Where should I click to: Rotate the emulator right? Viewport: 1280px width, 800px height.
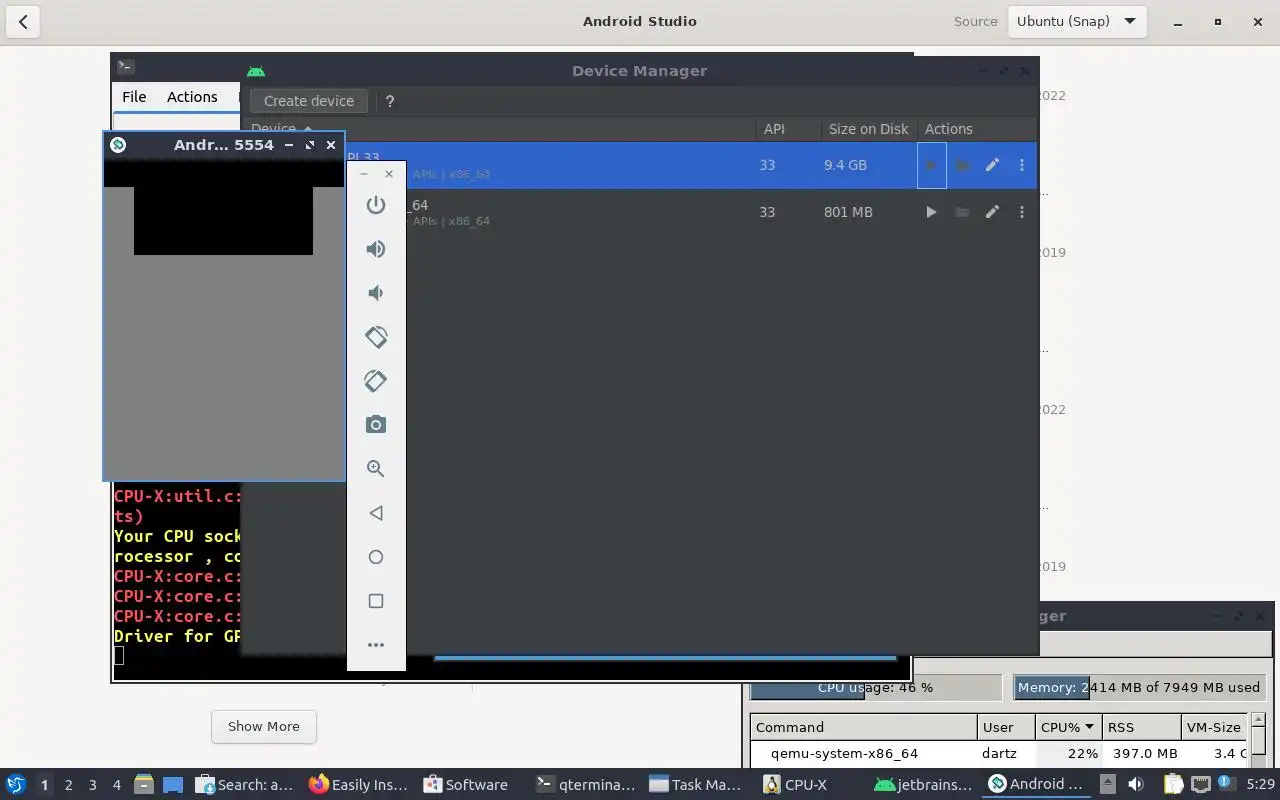tap(376, 381)
